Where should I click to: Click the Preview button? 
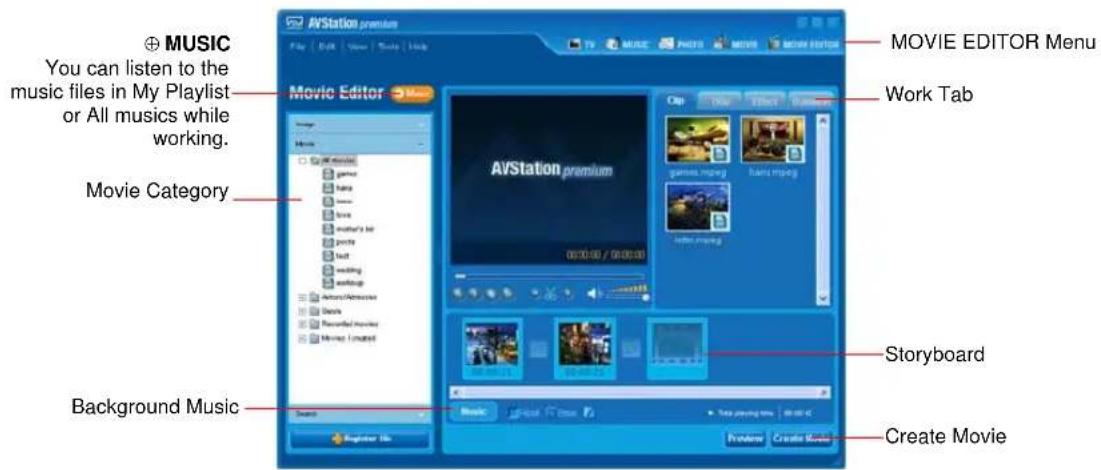745,439
